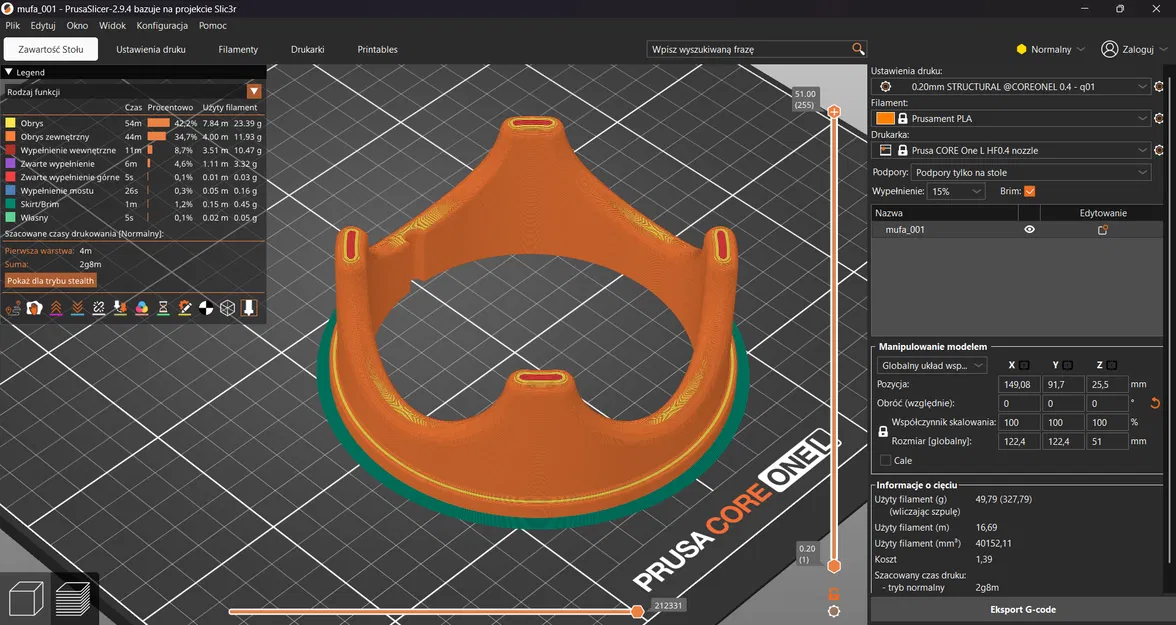Click the Eksport G-code button
This screenshot has height=625, width=1176.
click(1022, 609)
